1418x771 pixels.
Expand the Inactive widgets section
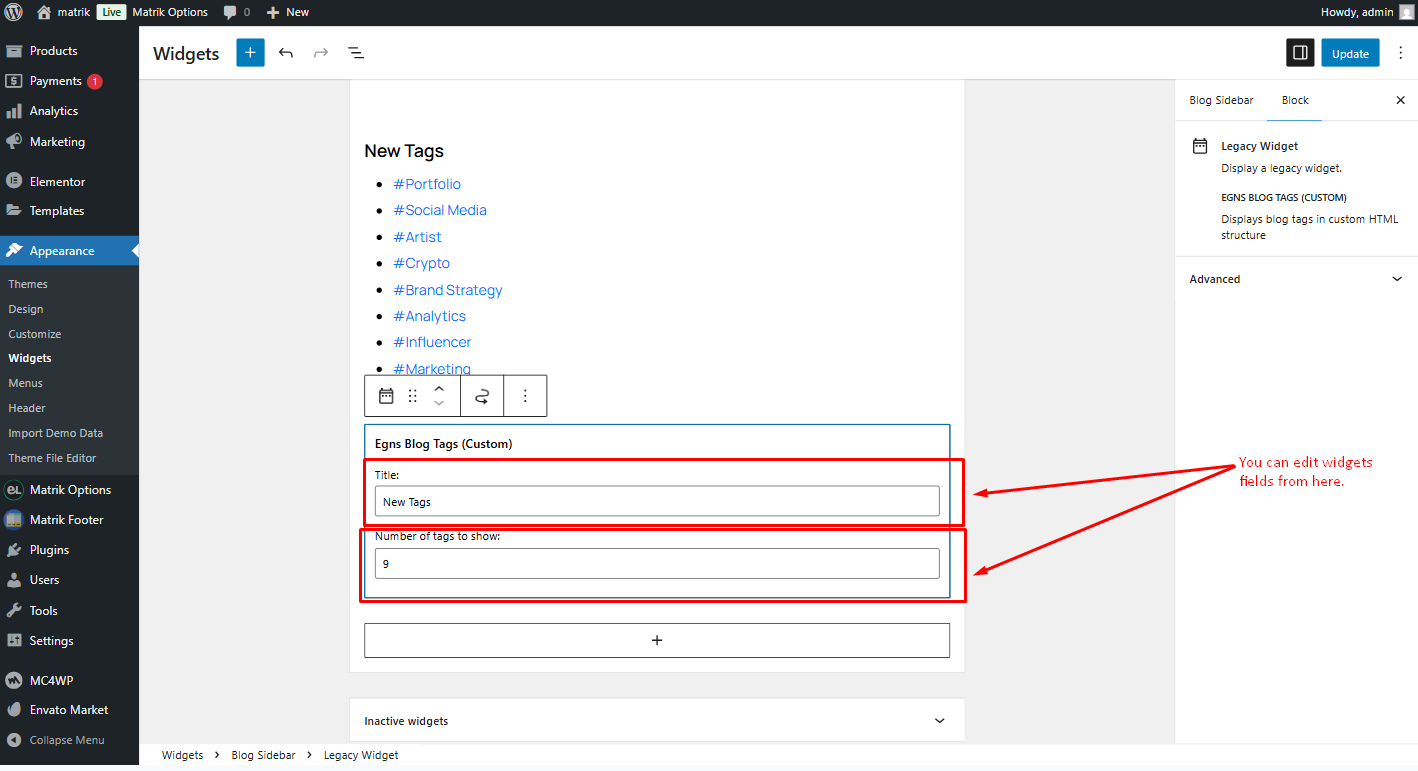tap(657, 721)
